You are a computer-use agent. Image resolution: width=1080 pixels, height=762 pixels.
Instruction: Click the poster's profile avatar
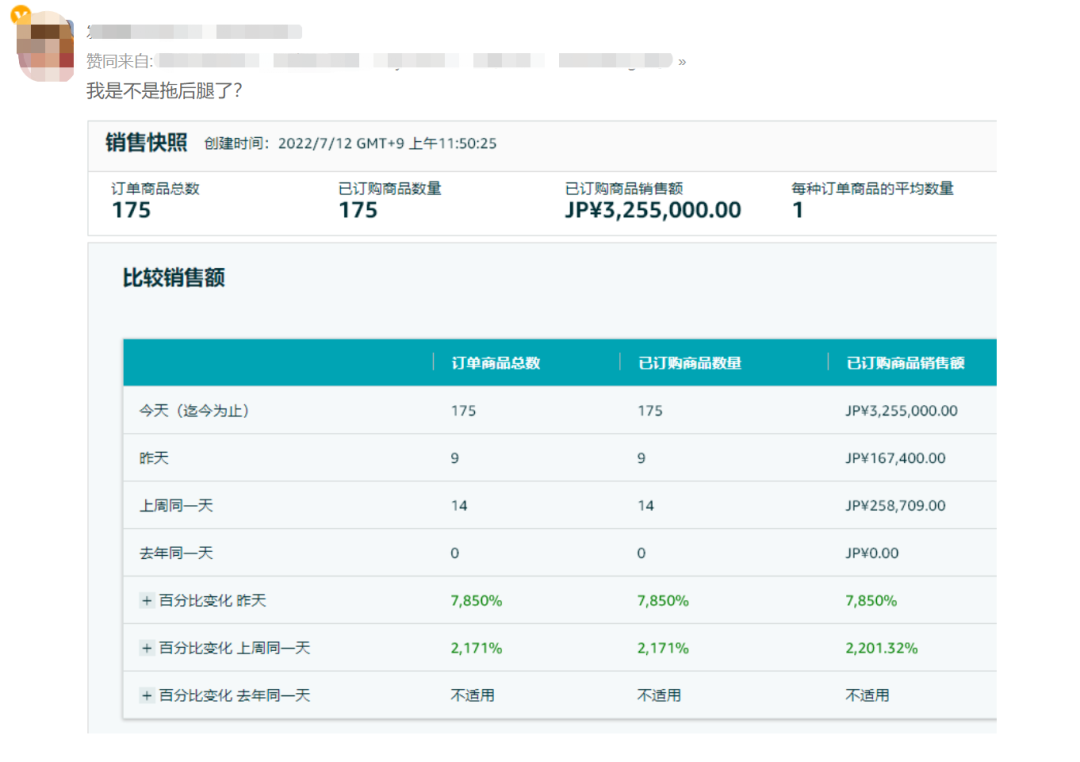pyautogui.click(x=46, y=47)
